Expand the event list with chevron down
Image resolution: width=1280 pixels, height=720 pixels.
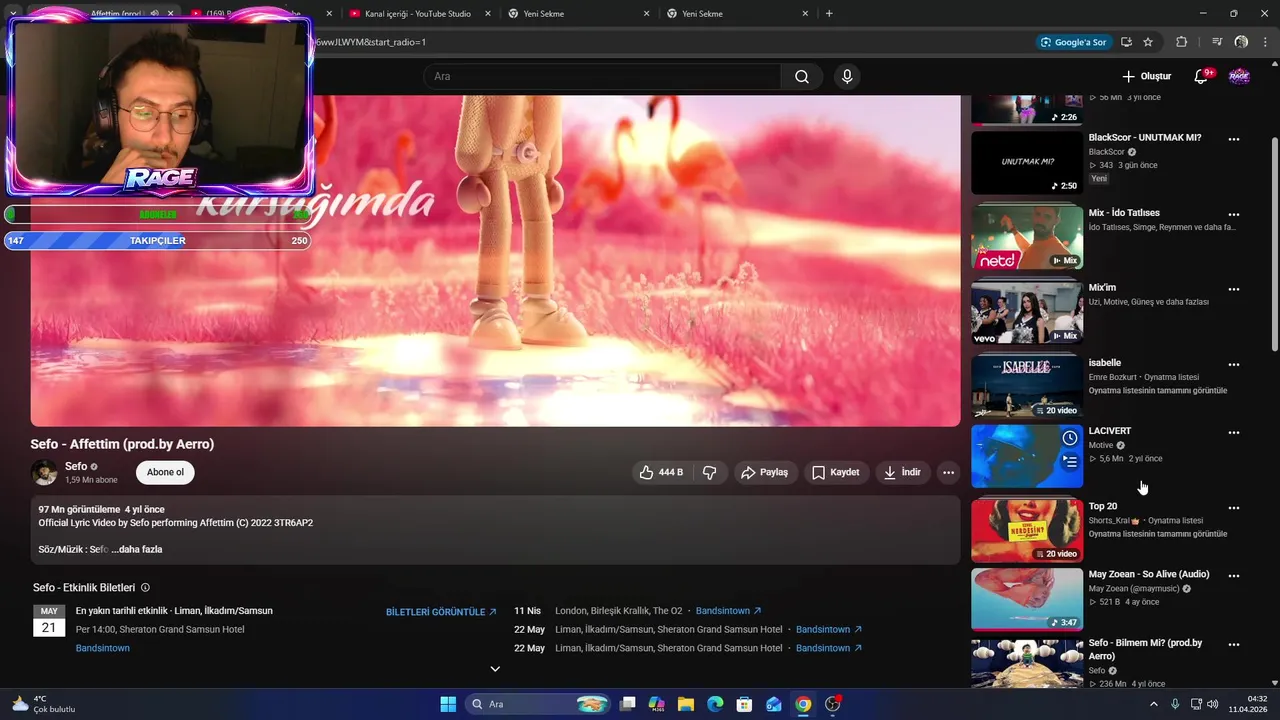(x=495, y=669)
